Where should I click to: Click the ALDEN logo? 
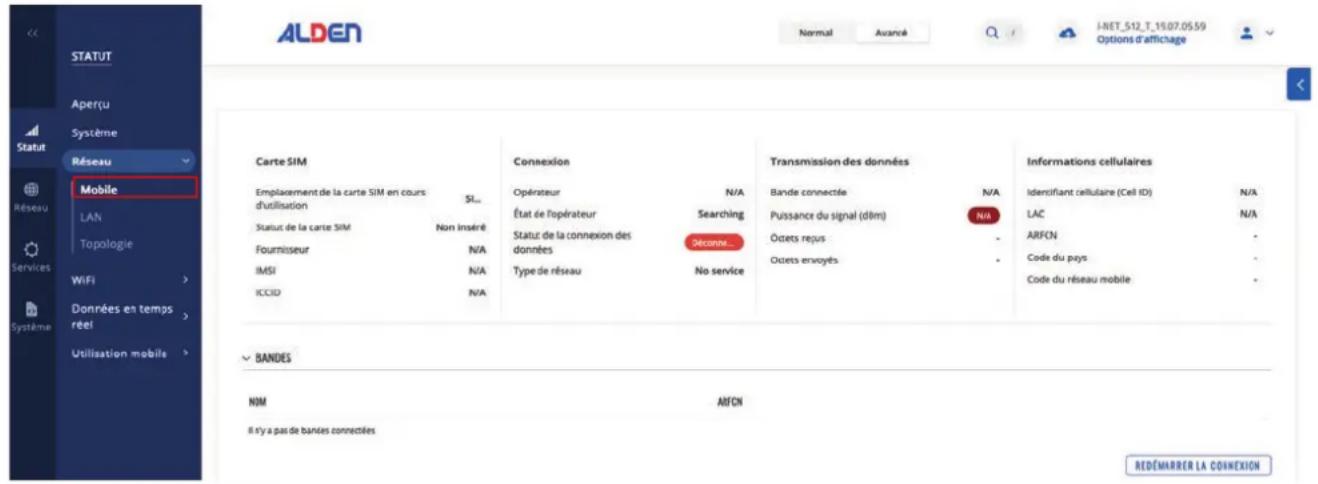pyautogui.click(x=320, y=33)
